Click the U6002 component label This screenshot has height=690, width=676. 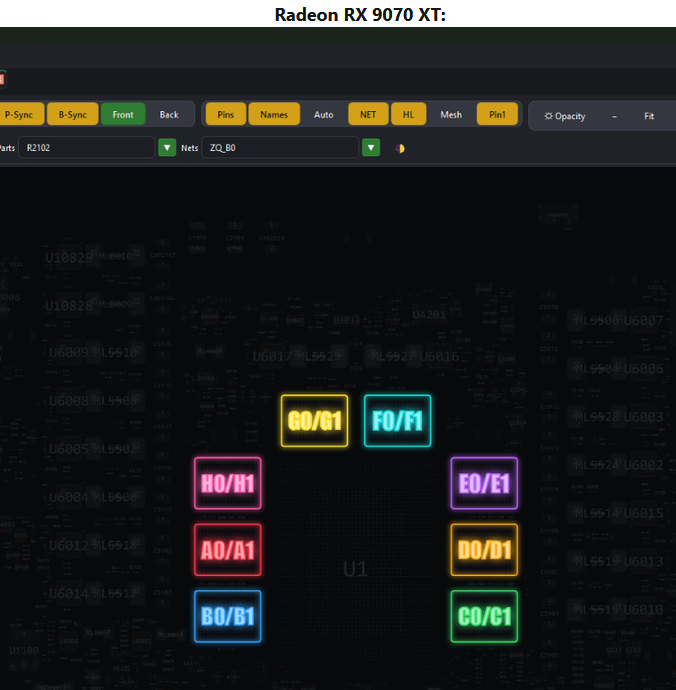click(x=643, y=465)
